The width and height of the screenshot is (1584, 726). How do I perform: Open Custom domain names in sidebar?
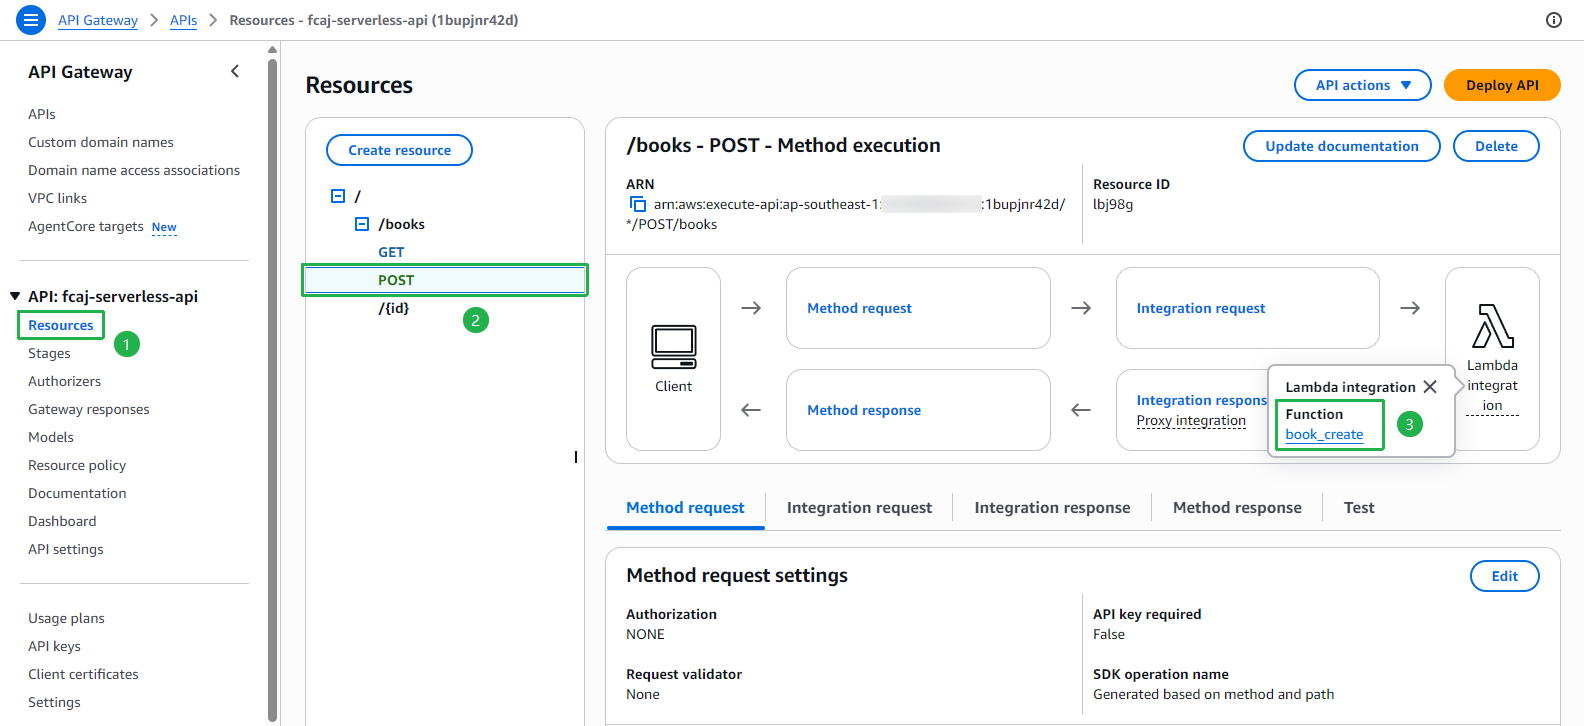click(101, 142)
